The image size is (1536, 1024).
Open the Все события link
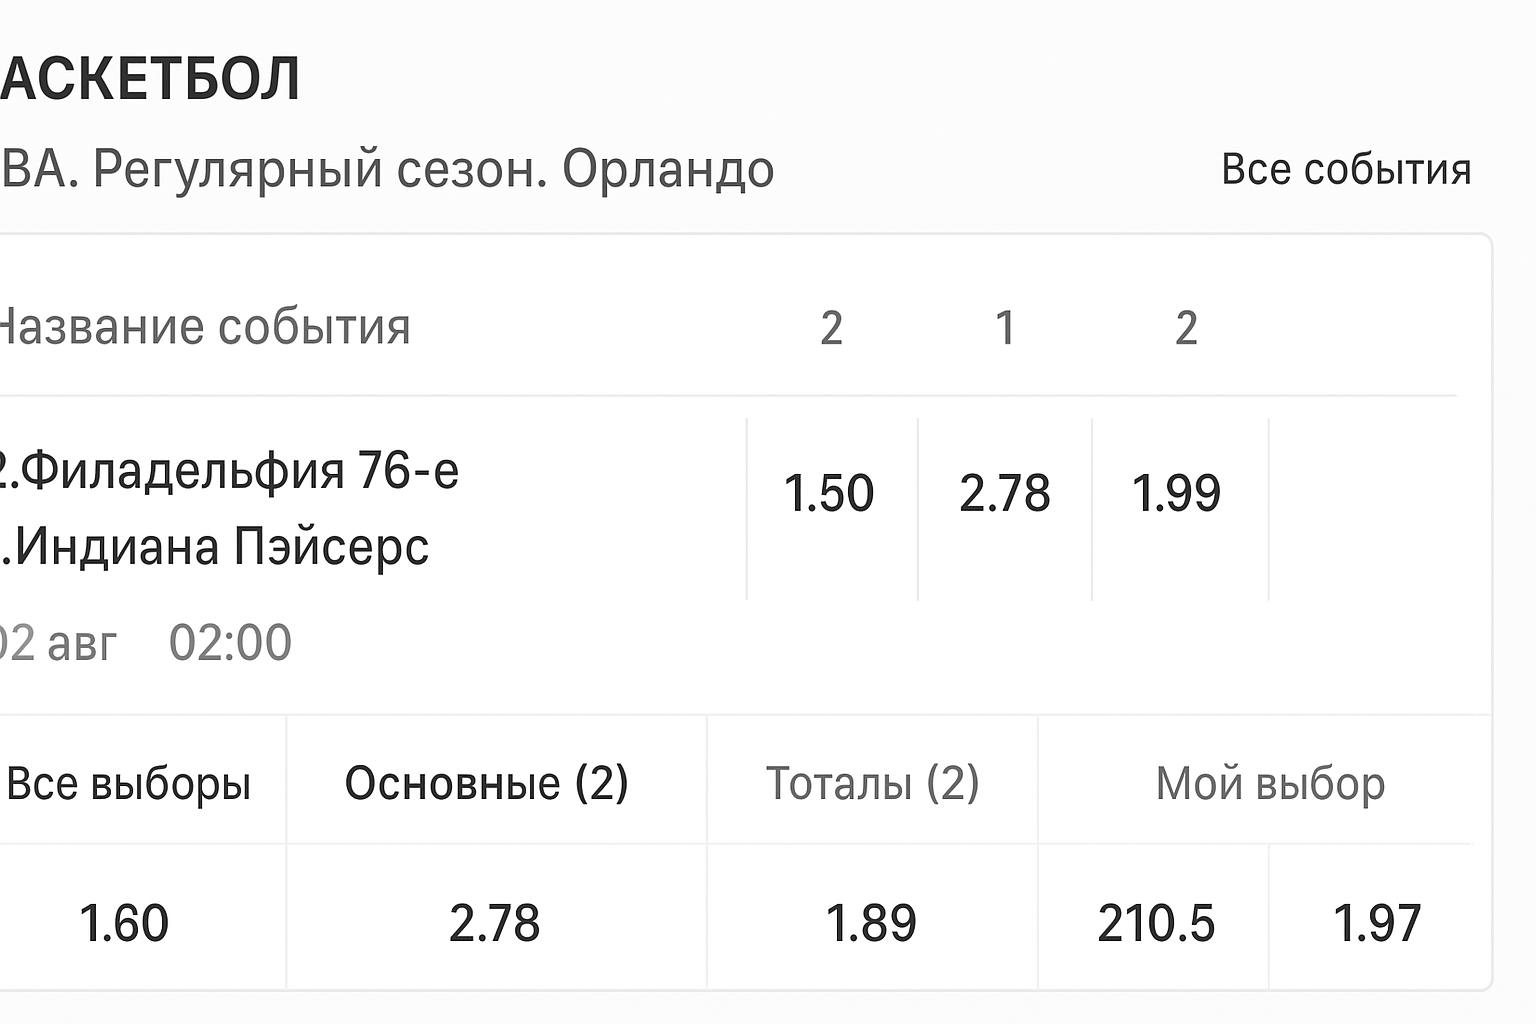(1346, 170)
